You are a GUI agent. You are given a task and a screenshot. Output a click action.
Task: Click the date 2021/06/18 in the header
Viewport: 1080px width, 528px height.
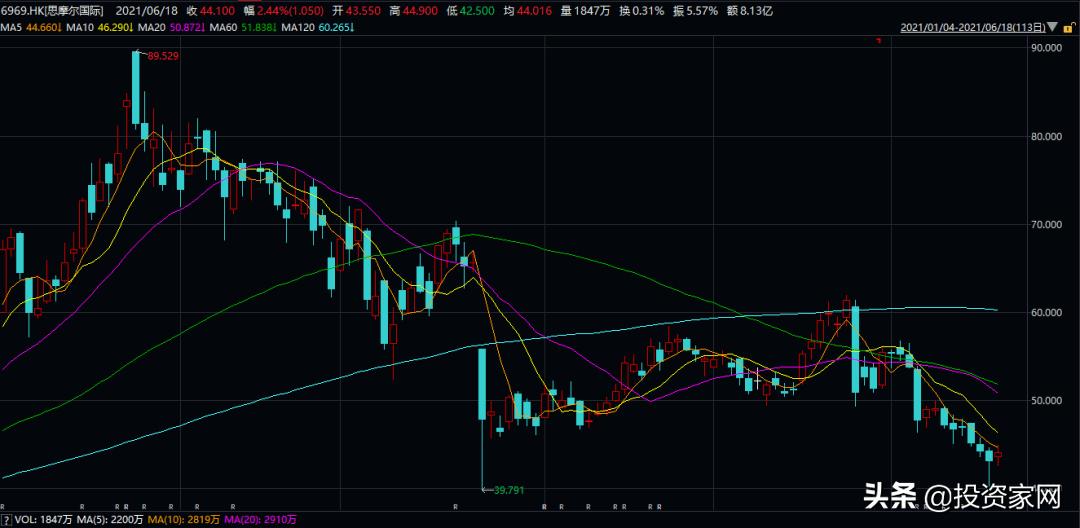coord(145,10)
